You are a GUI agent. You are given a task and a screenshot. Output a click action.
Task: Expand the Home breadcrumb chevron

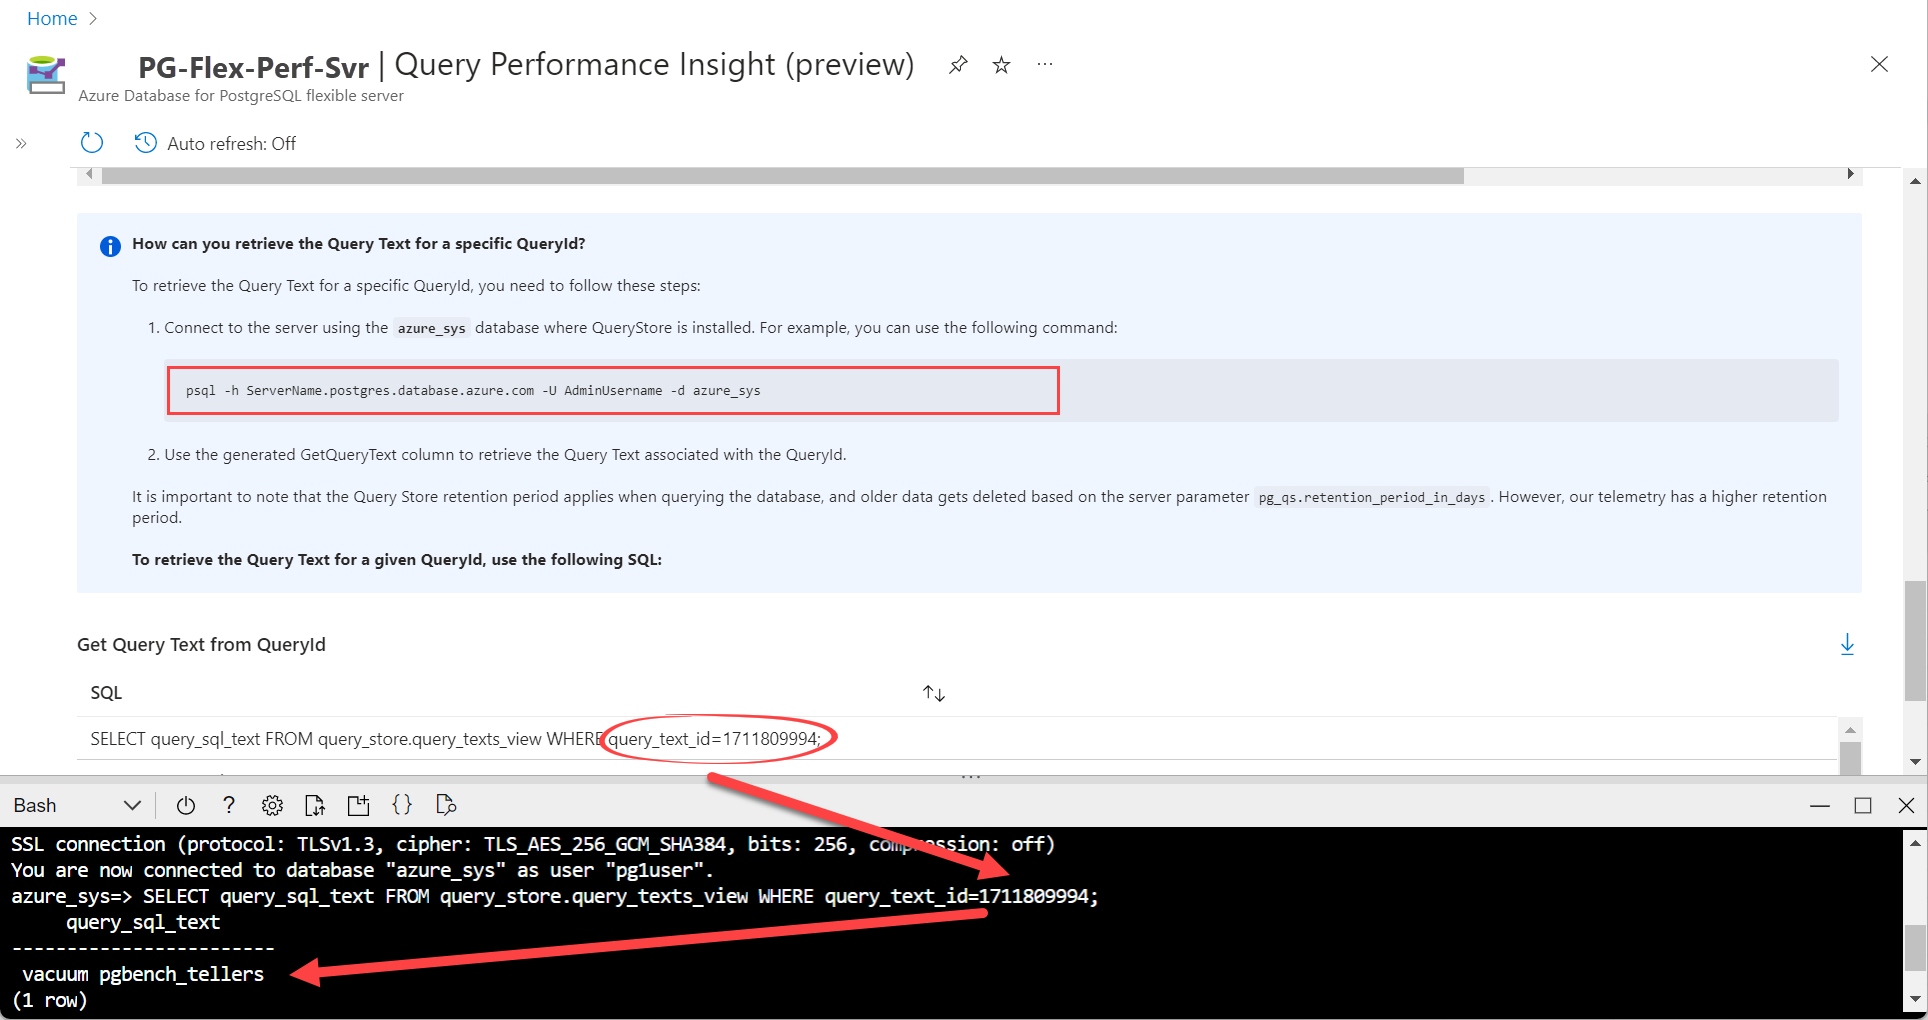(x=92, y=18)
